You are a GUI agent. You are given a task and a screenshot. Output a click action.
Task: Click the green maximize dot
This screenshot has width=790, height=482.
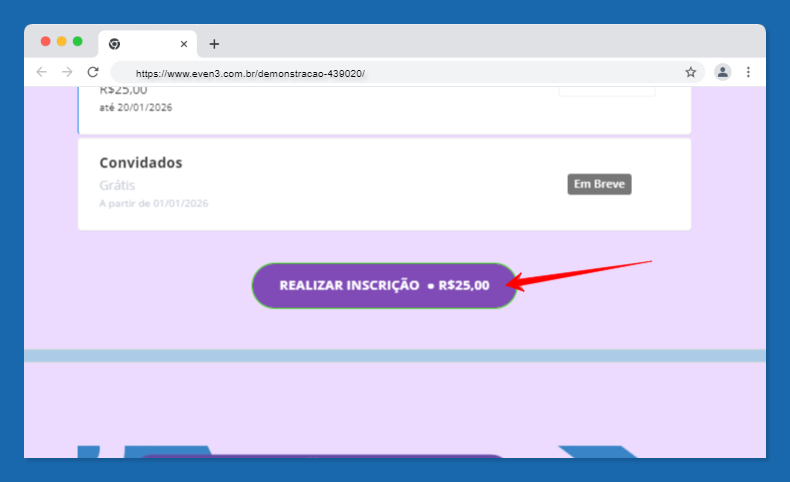[x=78, y=41]
